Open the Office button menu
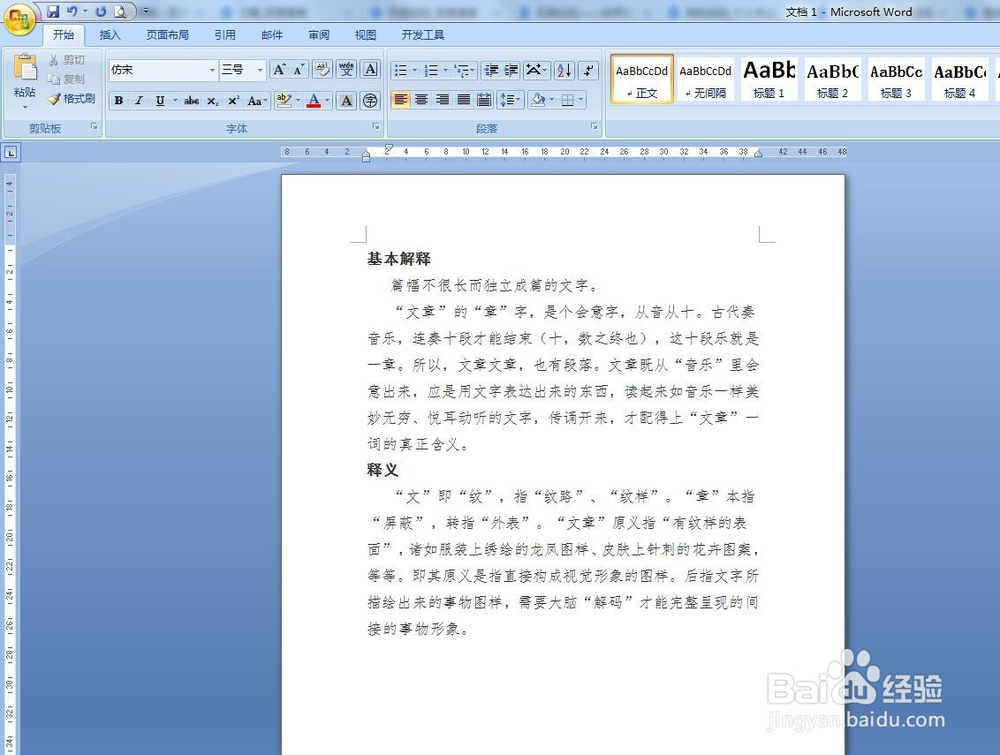The width and height of the screenshot is (1000, 755). (x=18, y=18)
